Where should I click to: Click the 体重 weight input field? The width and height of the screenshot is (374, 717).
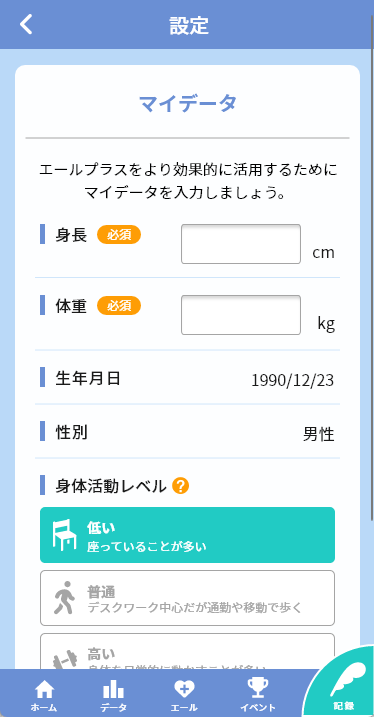coord(241,315)
